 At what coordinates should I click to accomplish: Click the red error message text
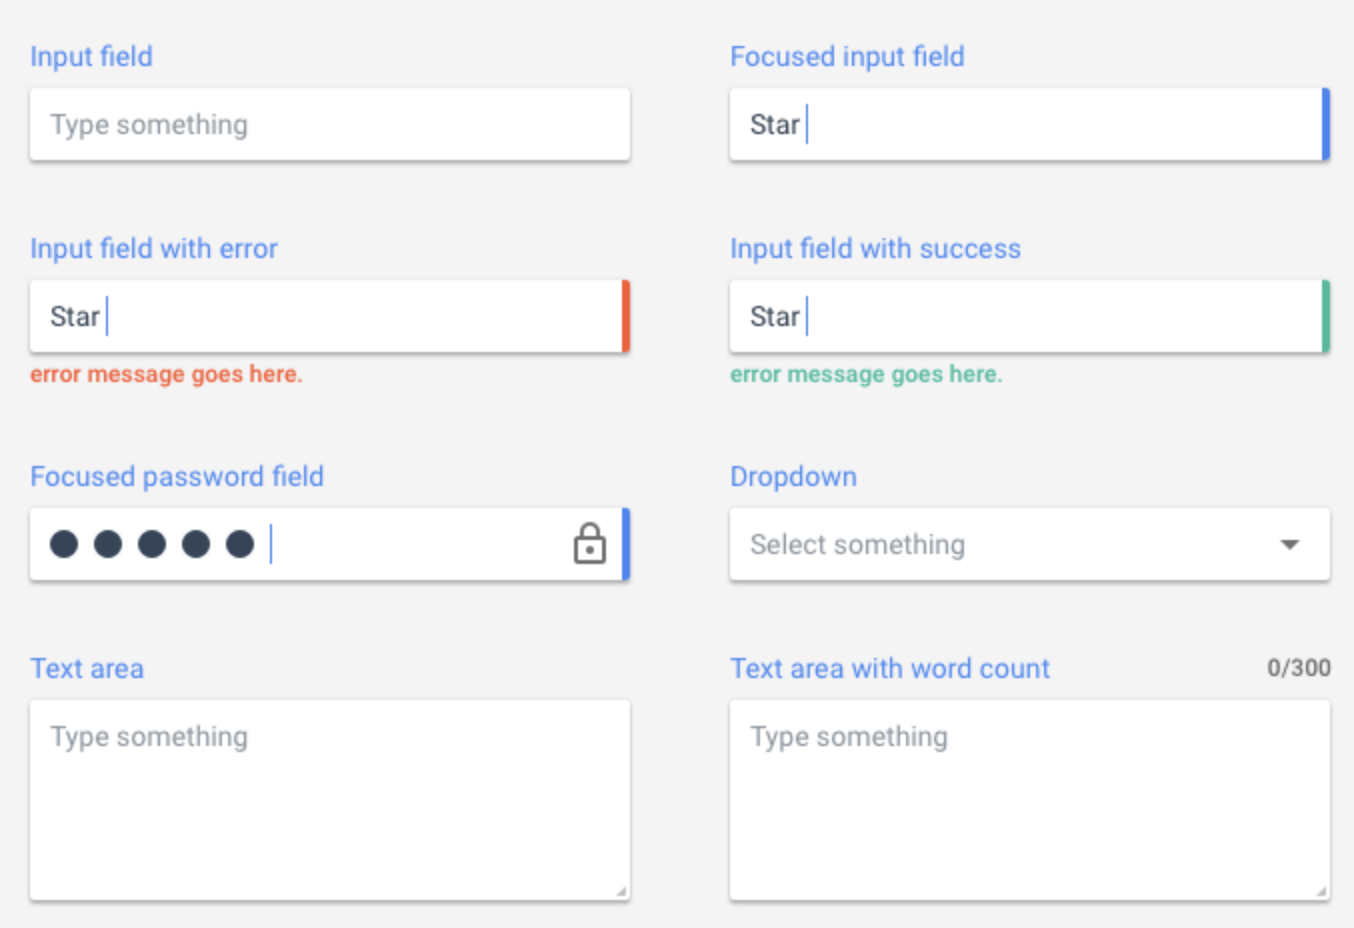(x=166, y=374)
